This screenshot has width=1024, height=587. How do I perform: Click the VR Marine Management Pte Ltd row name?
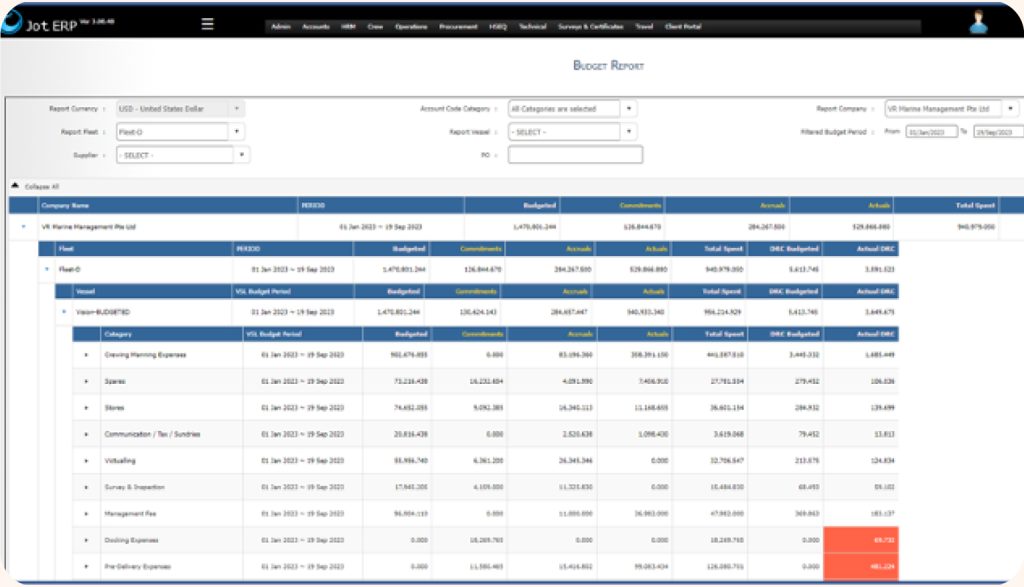(89, 227)
